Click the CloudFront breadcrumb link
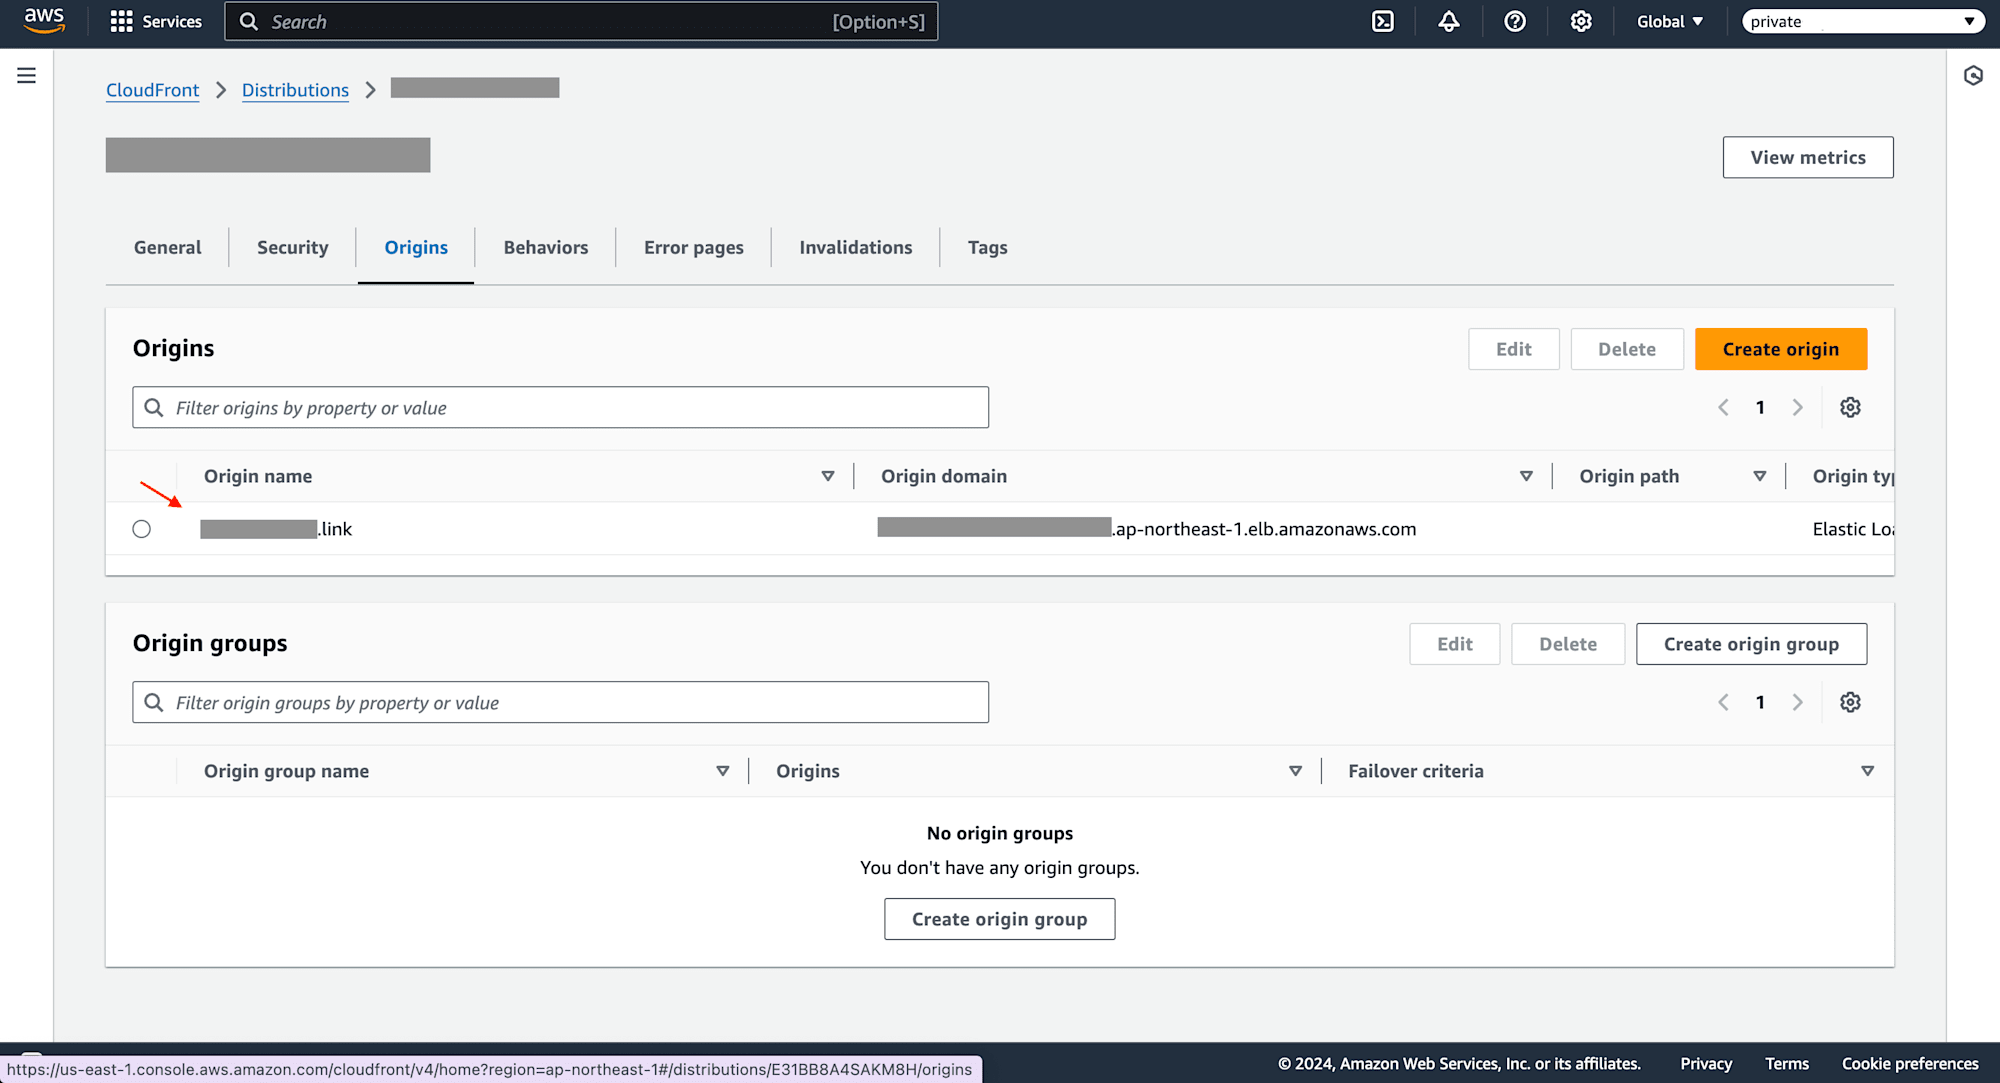Image resolution: width=2000 pixels, height=1083 pixels. pyautogui.click(x=153, y=89)
